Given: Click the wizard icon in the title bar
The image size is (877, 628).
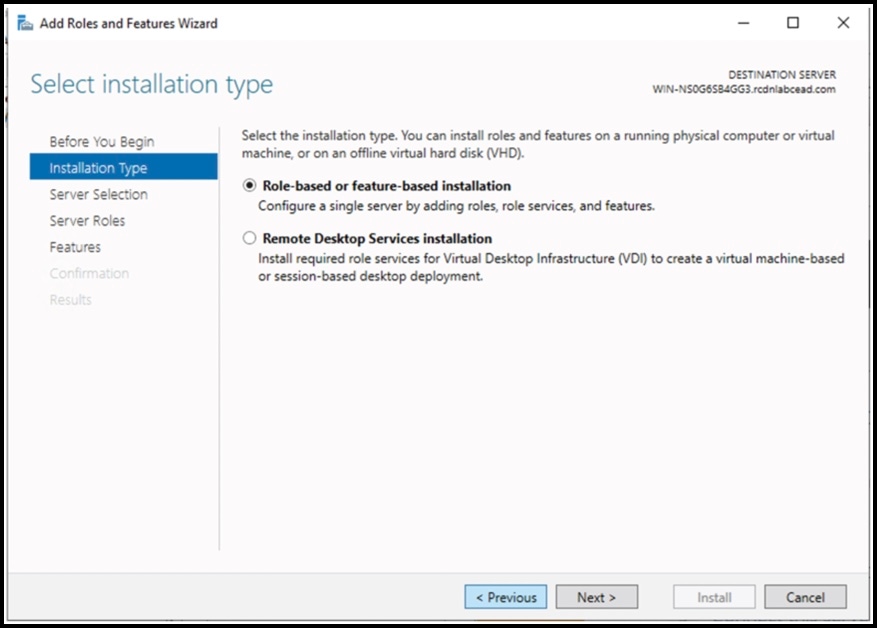Looking at the screenshot, I should pyautogui.click(x=25, y=22).
